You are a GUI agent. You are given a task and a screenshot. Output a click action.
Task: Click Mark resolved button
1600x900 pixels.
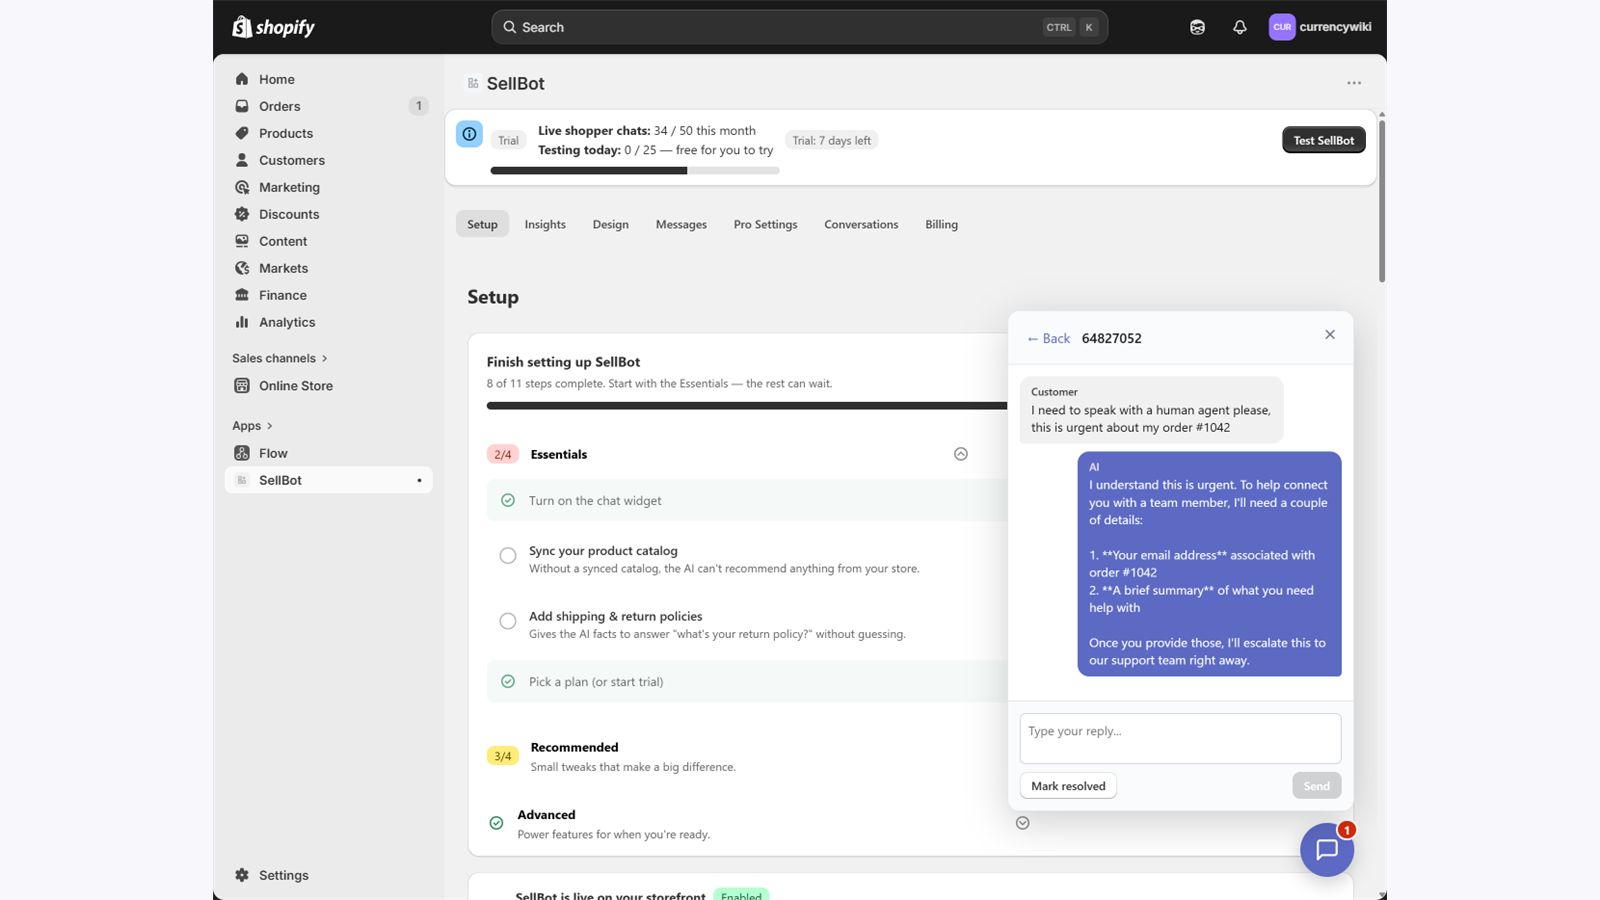1068,786
